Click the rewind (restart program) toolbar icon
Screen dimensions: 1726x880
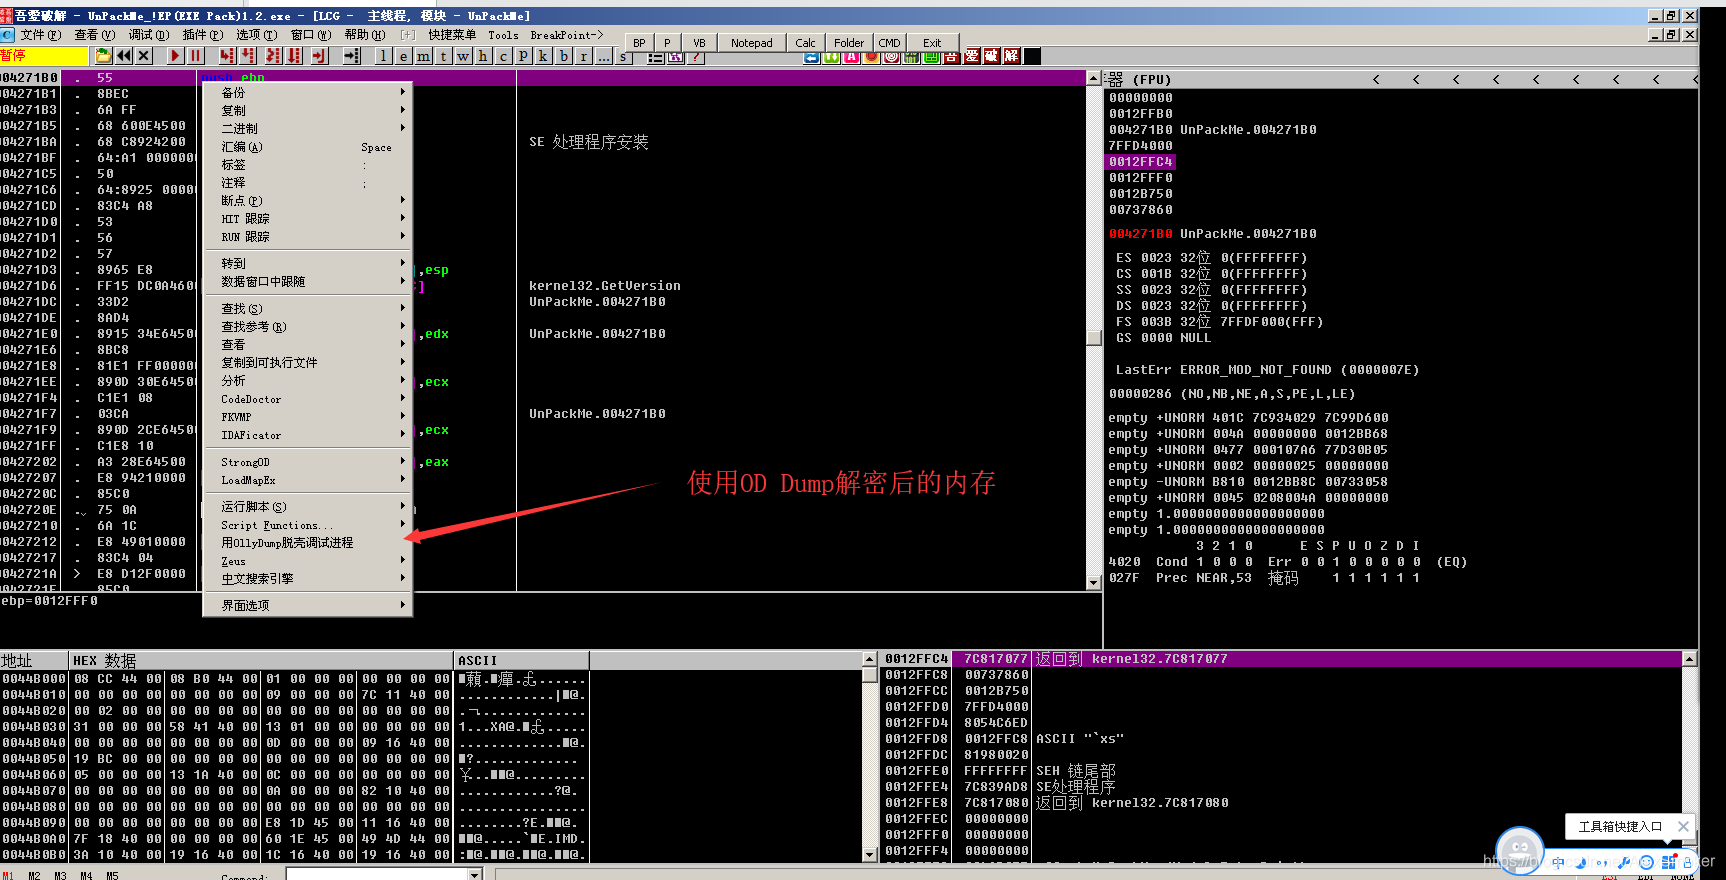tap(124, 56)
